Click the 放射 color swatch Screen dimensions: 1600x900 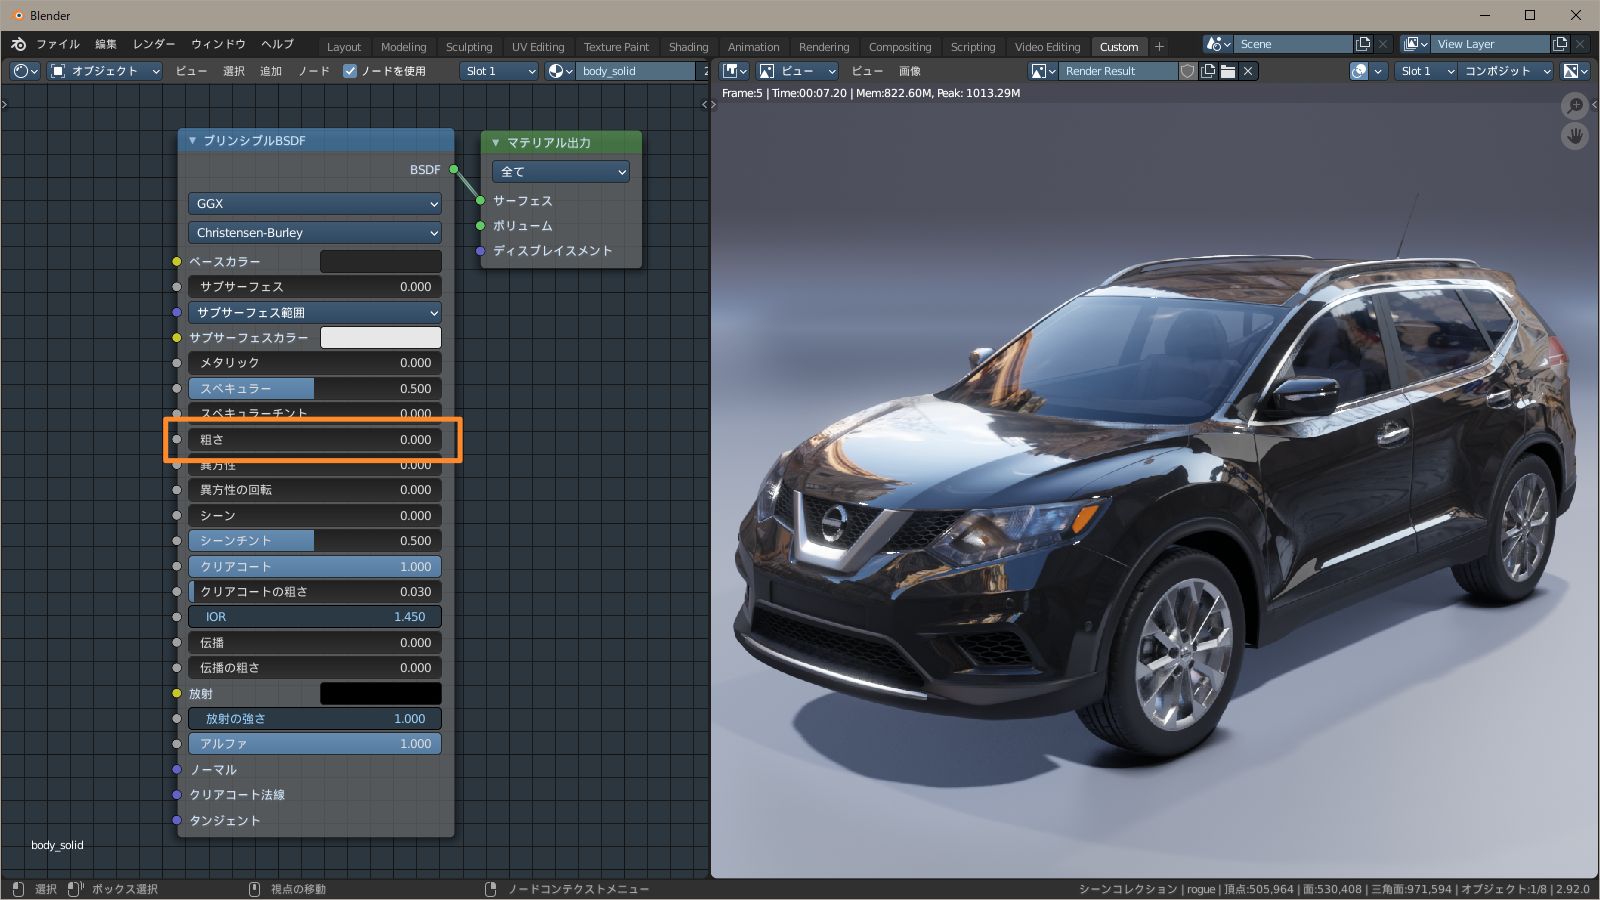381,693
